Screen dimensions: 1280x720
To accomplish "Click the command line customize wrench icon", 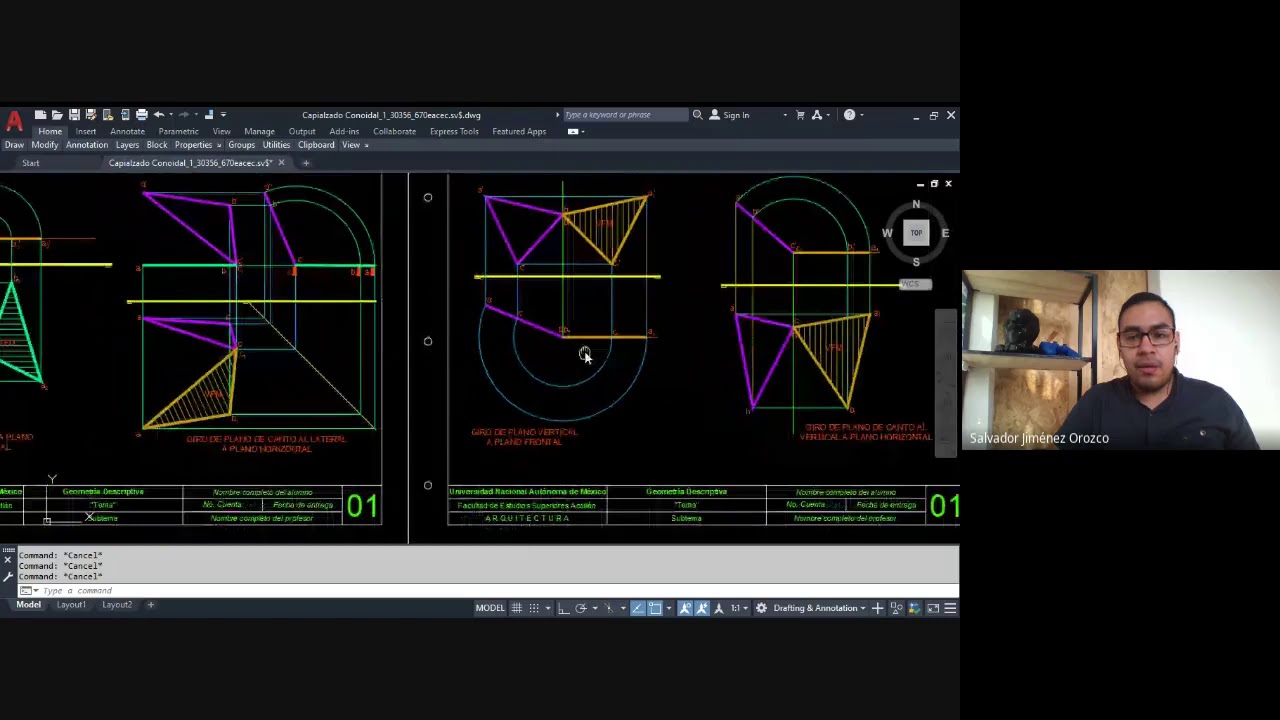I will point(8,576).
